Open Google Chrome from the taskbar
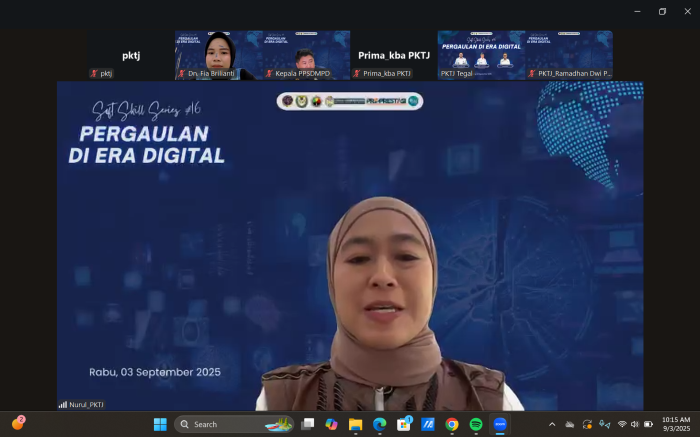The height and width of the screenshot is (437, 700). point(452,424)
